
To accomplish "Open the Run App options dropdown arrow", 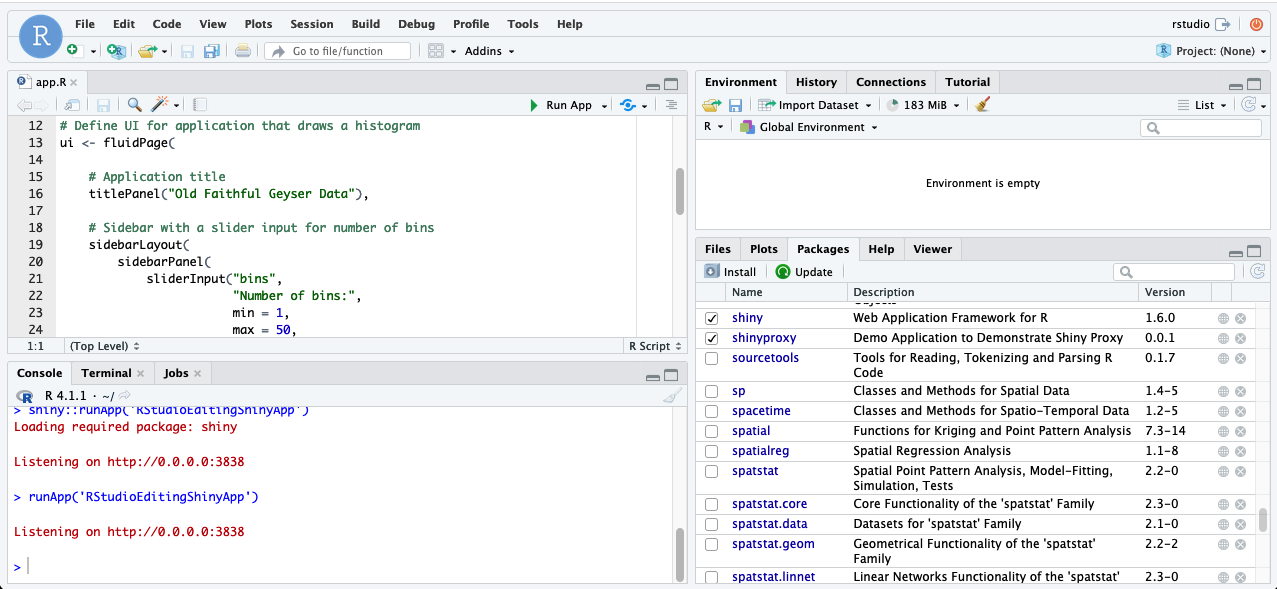I will 605,106.
